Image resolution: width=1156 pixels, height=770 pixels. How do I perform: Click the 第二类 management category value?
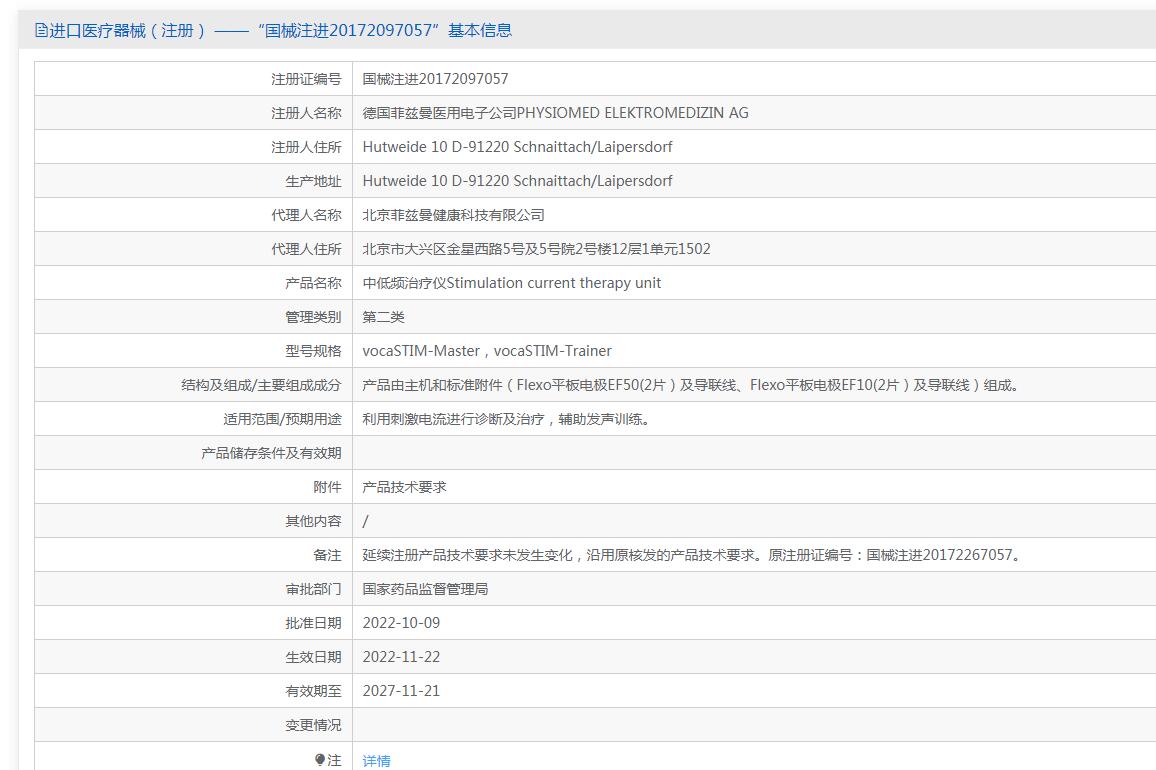[x=383, y=317]
